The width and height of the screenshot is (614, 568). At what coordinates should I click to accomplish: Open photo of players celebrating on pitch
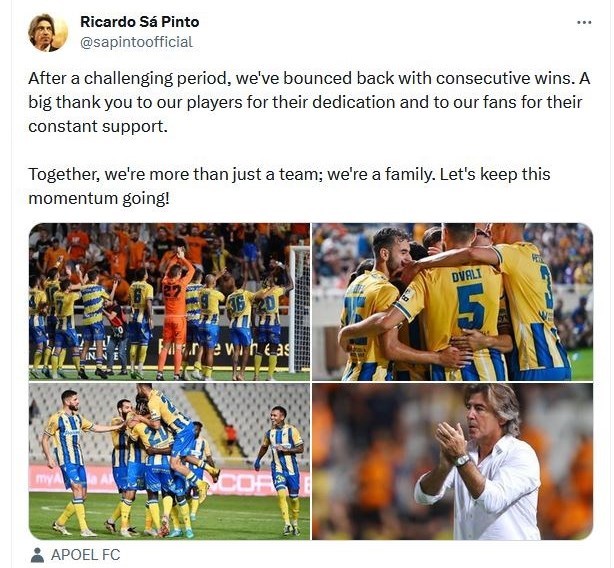click(x=169, y=462)
